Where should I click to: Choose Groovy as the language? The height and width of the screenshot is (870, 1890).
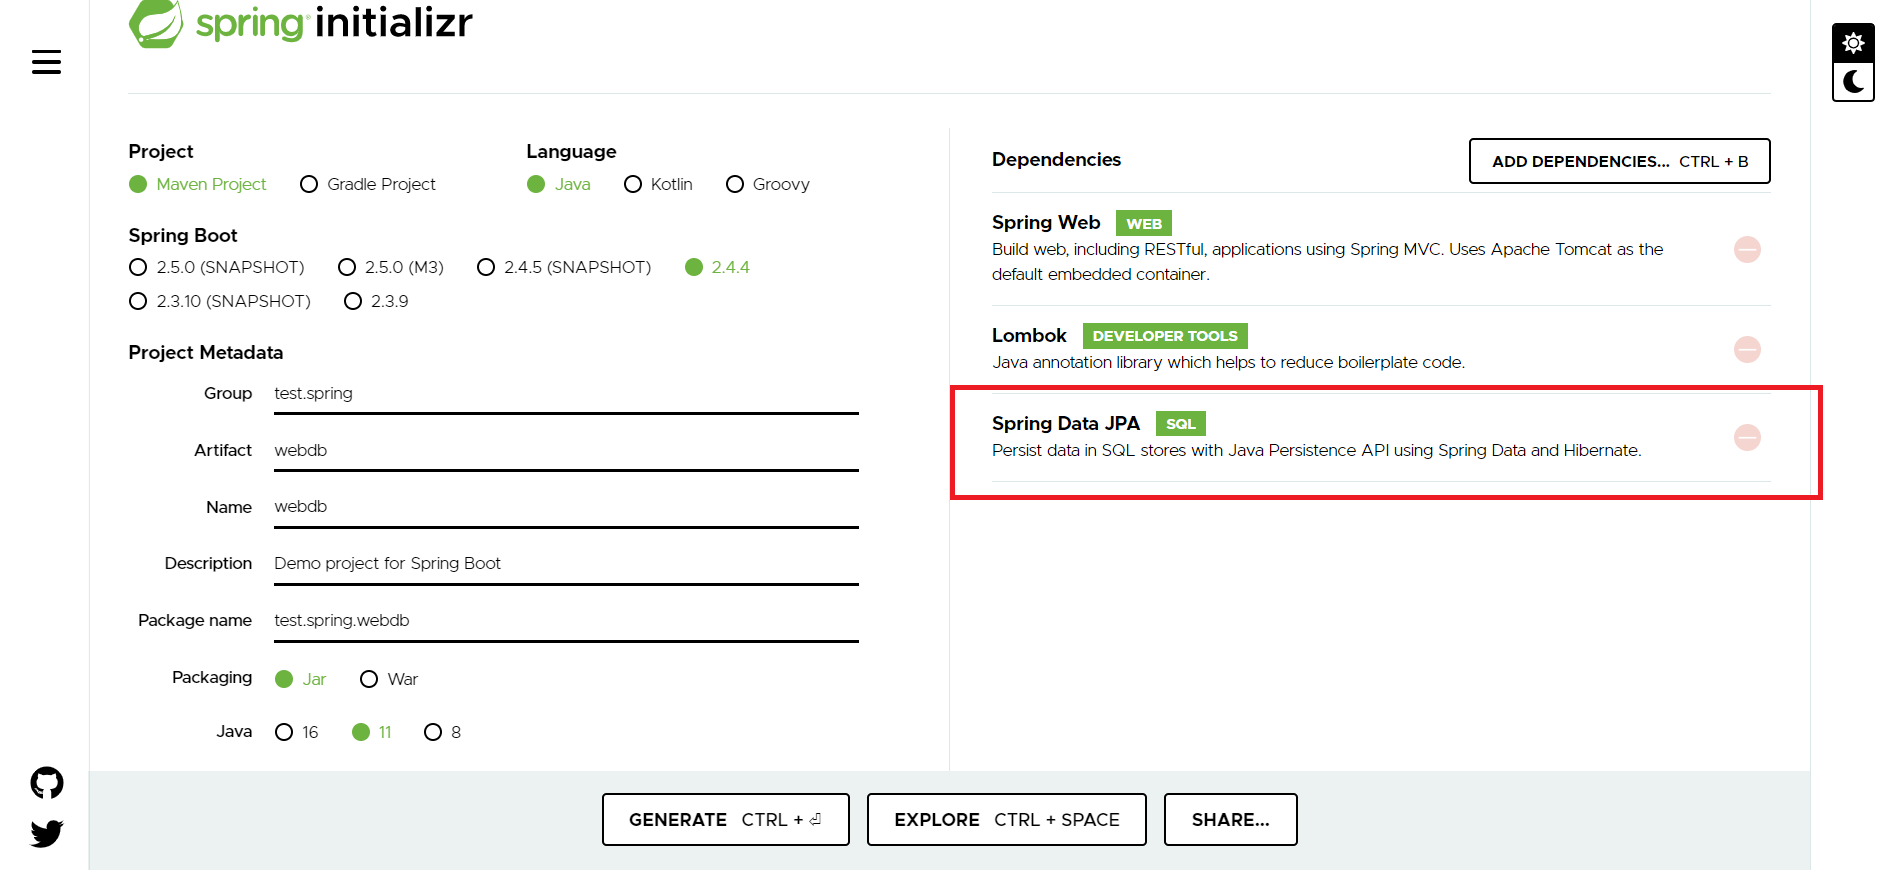pos(768,184)
